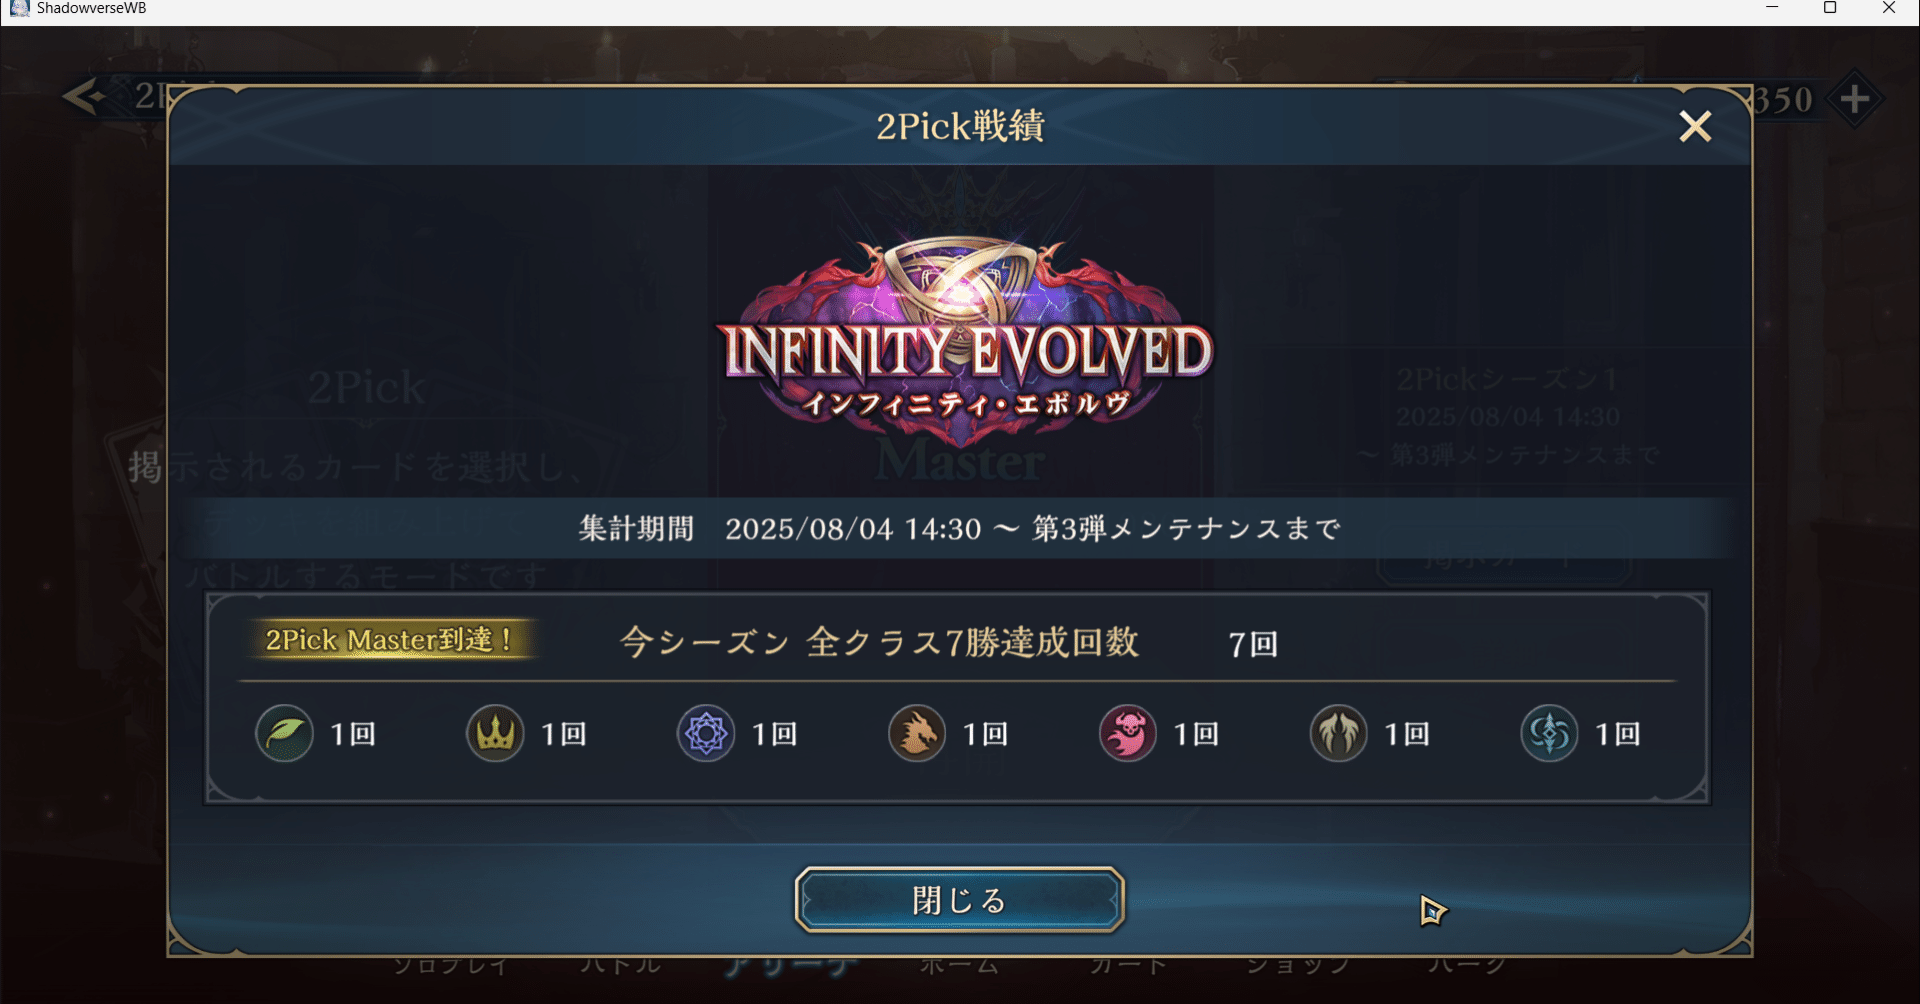This screenshot has height=1004, width=1920.
Task: Click the winged Havencraft class icon
Action: (x=1339, y=733)
